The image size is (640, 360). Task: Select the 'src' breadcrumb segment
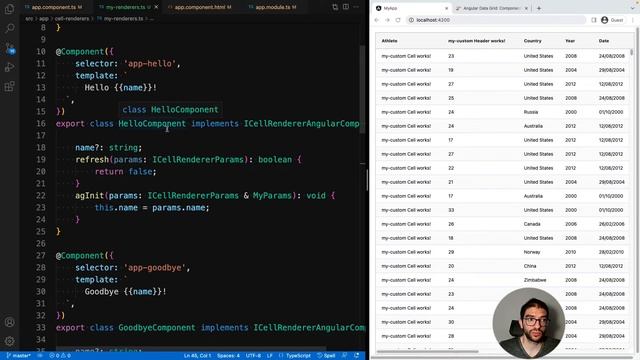tap(29, 18)
